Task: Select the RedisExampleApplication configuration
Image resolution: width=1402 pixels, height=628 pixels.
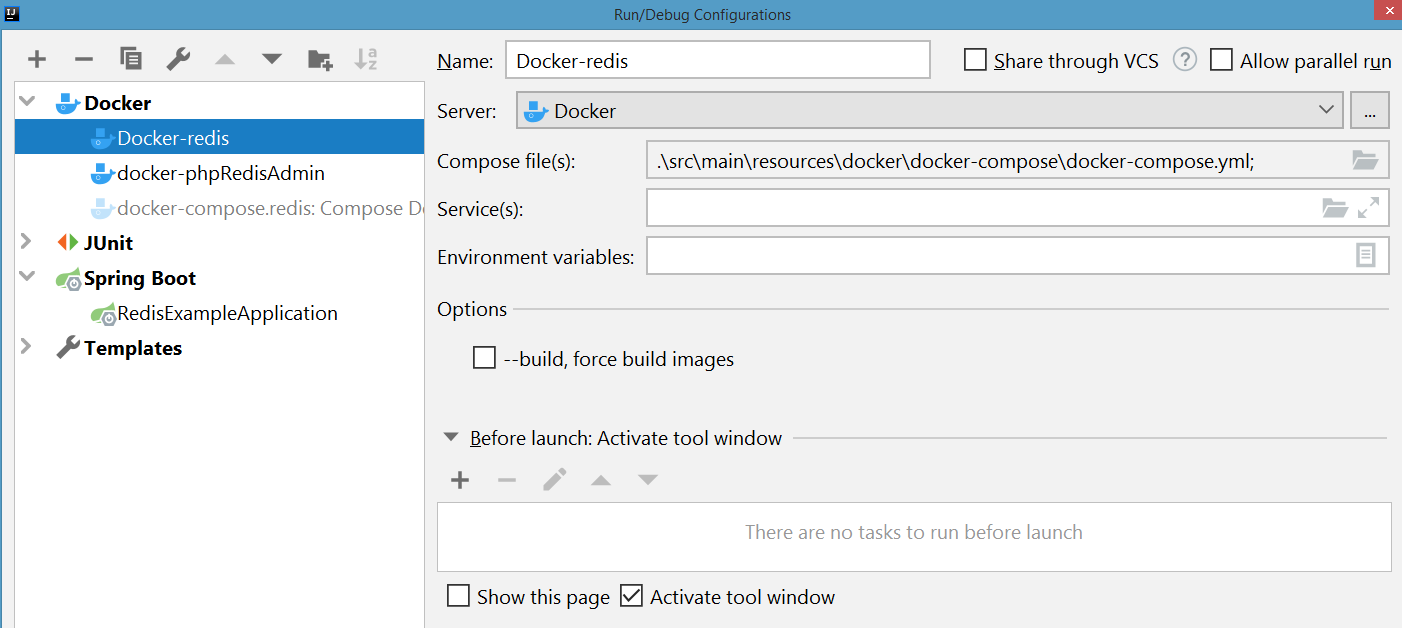Action: coord(219,313)
